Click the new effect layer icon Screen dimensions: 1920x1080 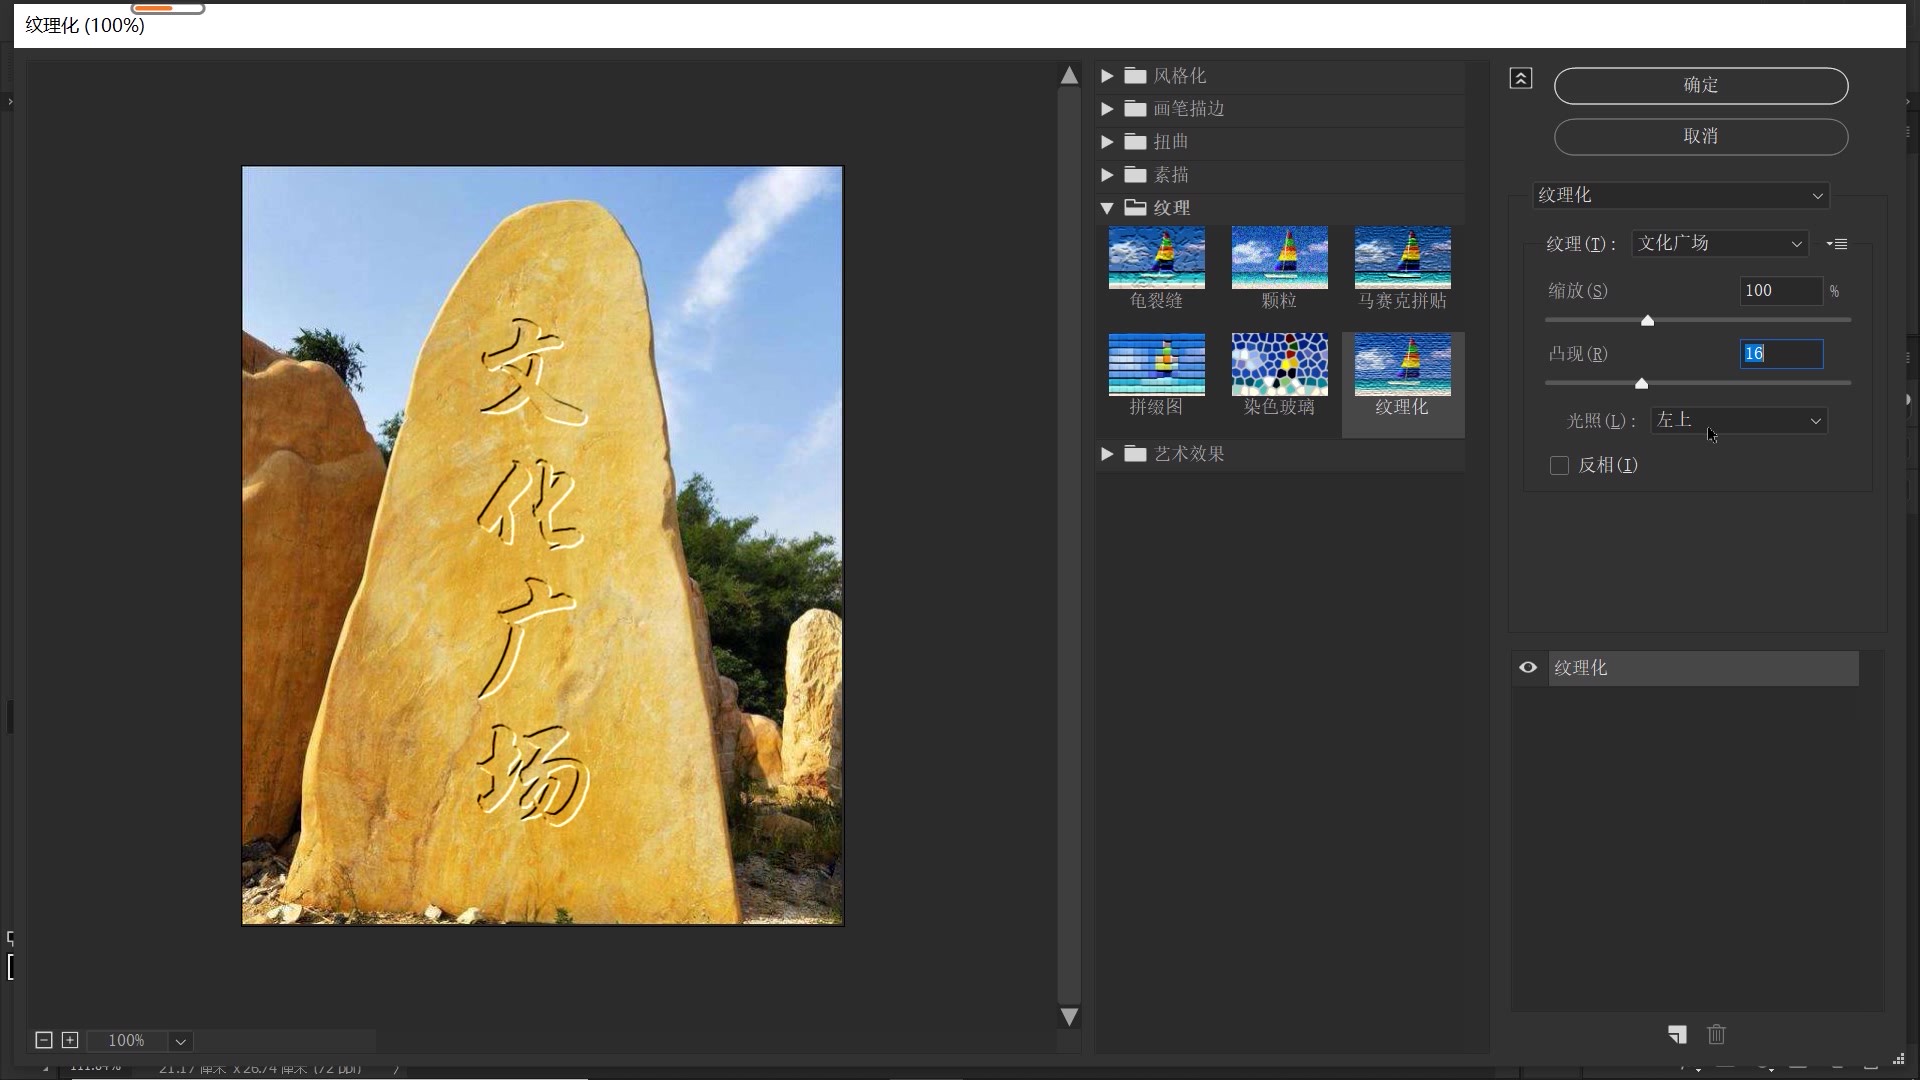tap(1677, 1035)
